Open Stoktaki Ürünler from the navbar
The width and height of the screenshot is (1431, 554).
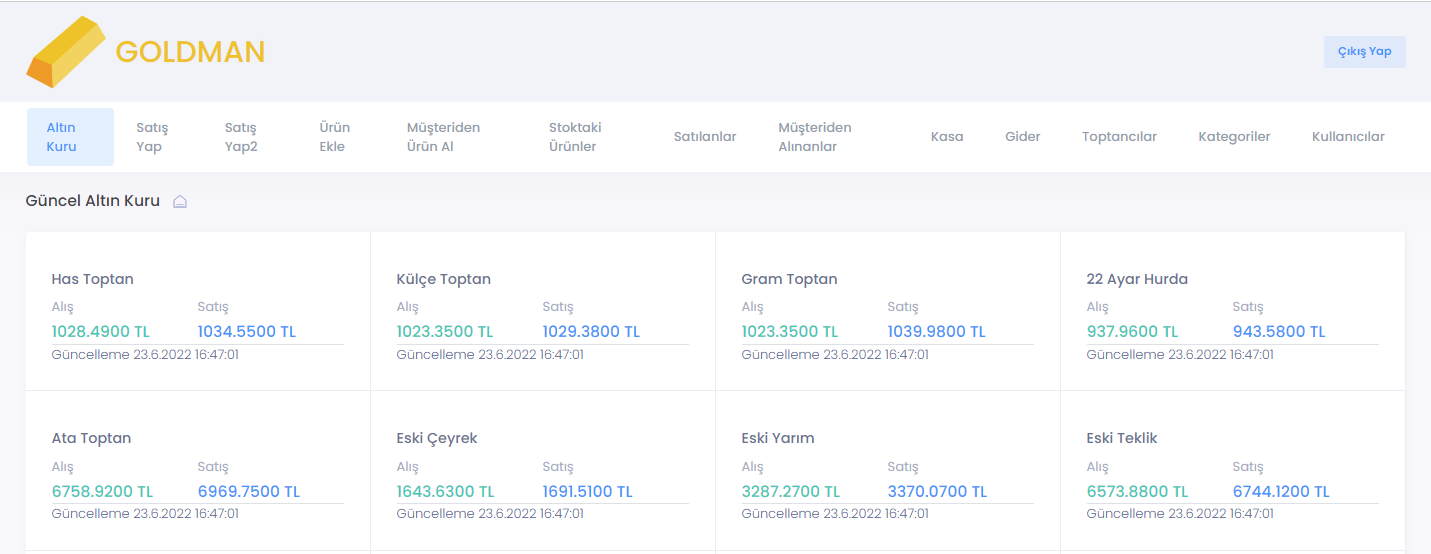point(575,137)
